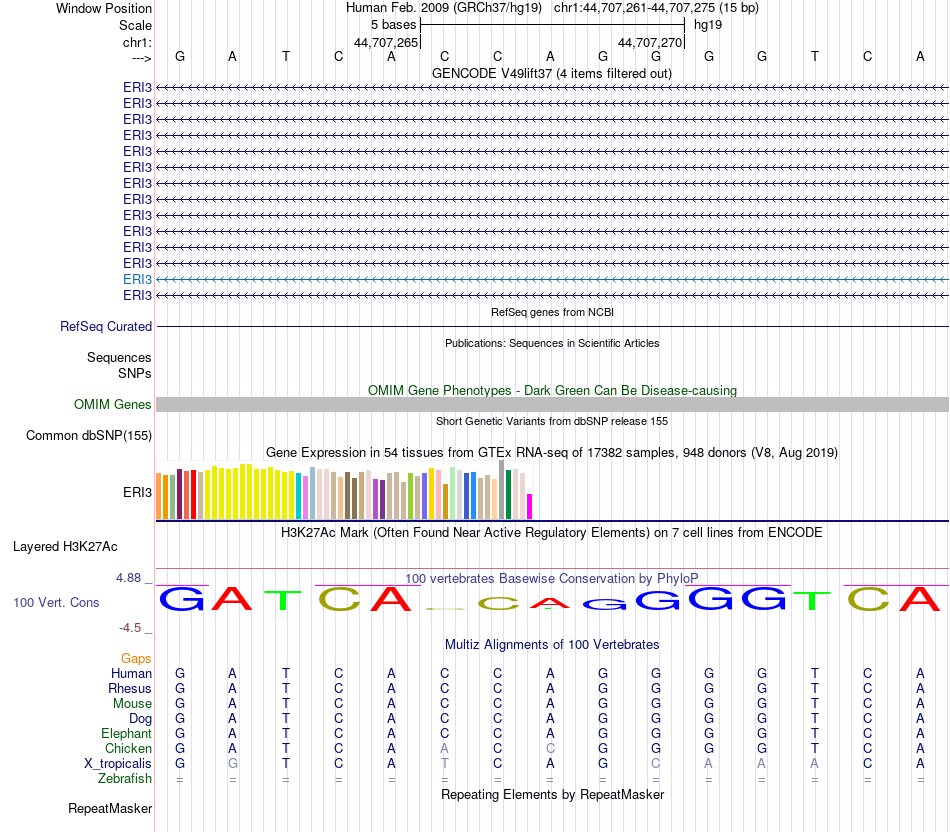The width and height of the screenshot is (950, 832).
Task: Click the -4.5 conservation scale minimum
Action: tap(130, 628)
